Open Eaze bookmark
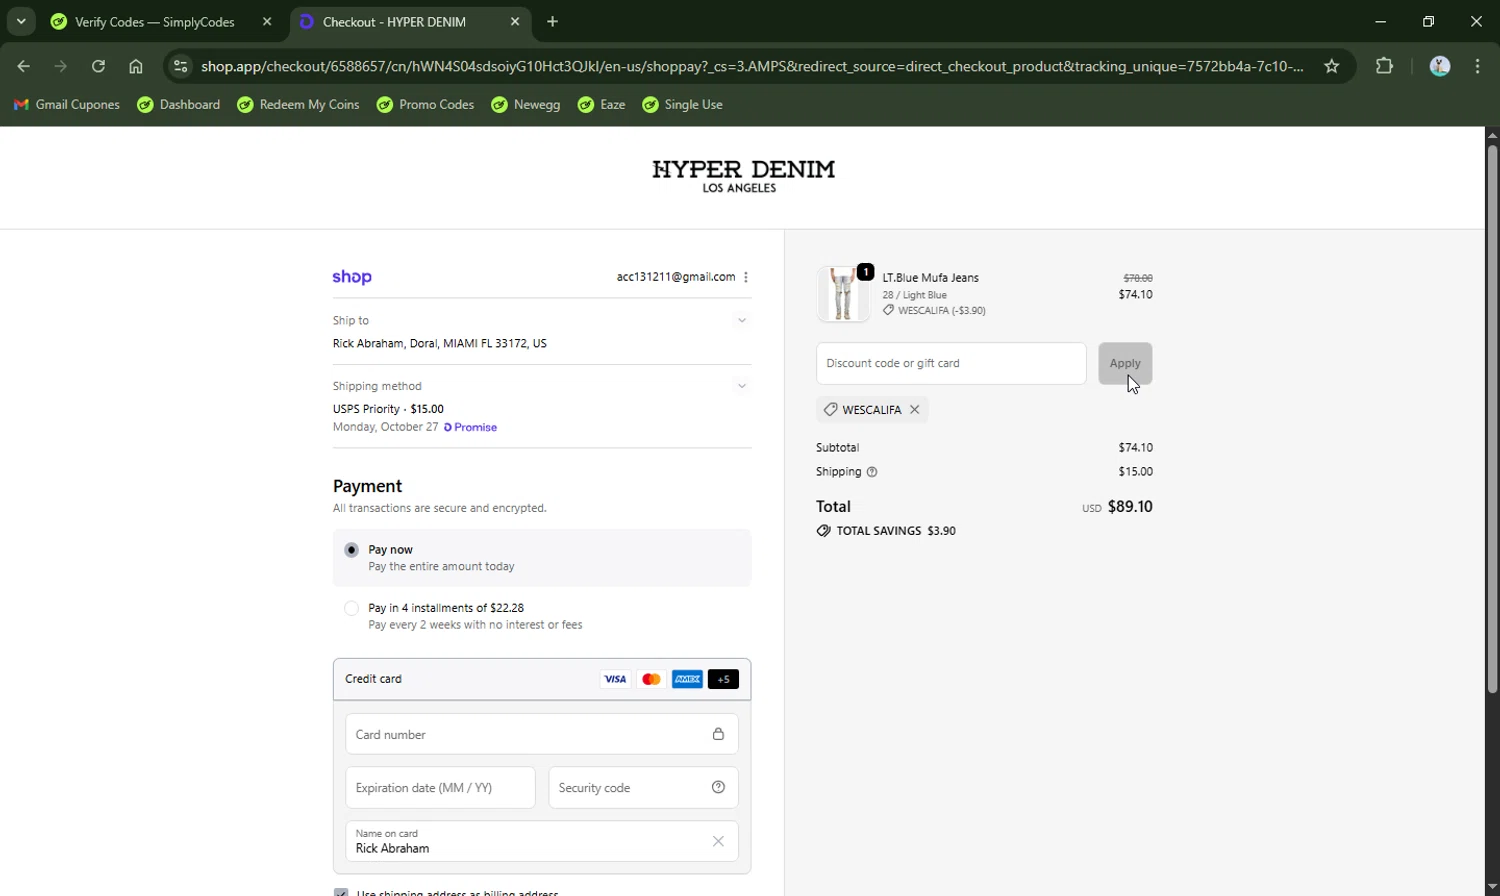Viewport: 1500px width, 896px height. click(x=601, y=104)
